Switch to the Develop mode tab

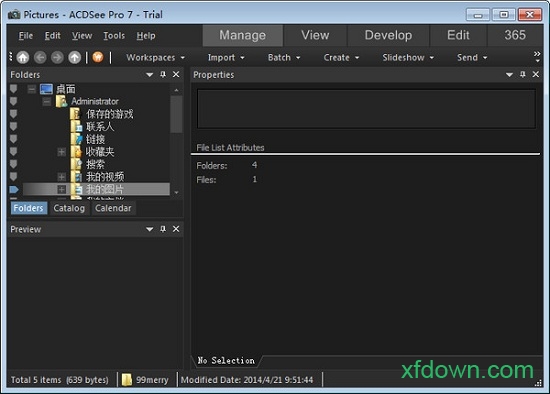pos(388,35)
